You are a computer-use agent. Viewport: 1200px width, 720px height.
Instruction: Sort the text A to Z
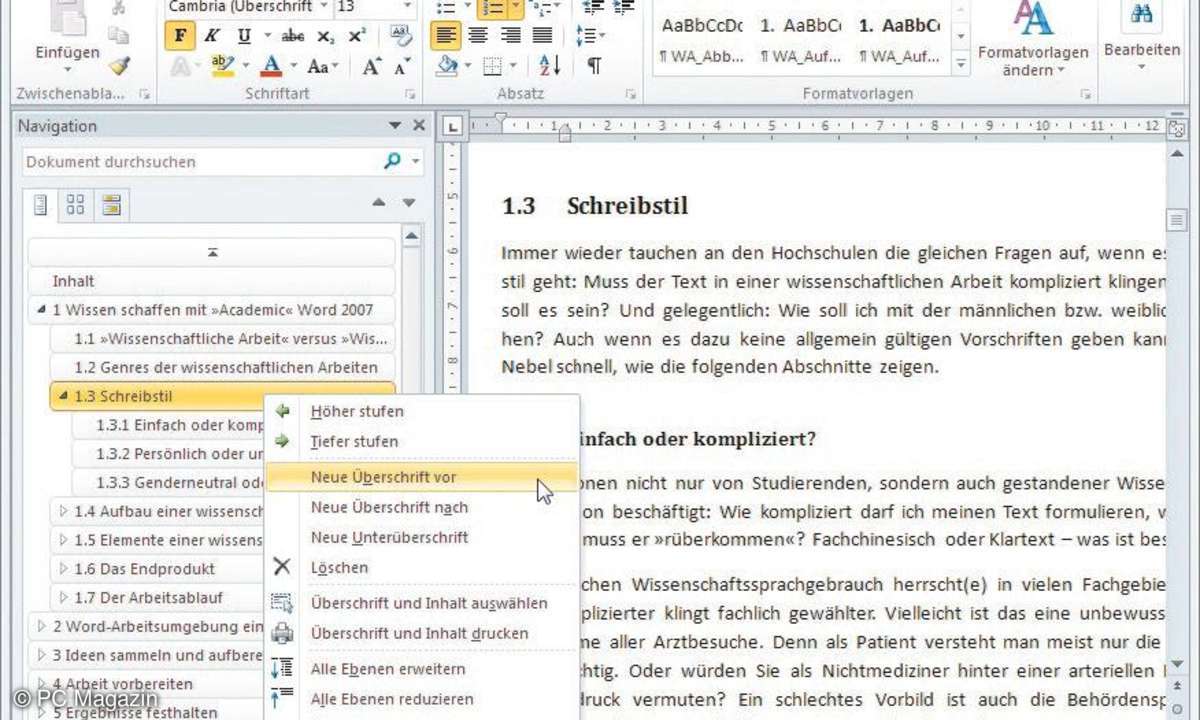click(549, 67)
